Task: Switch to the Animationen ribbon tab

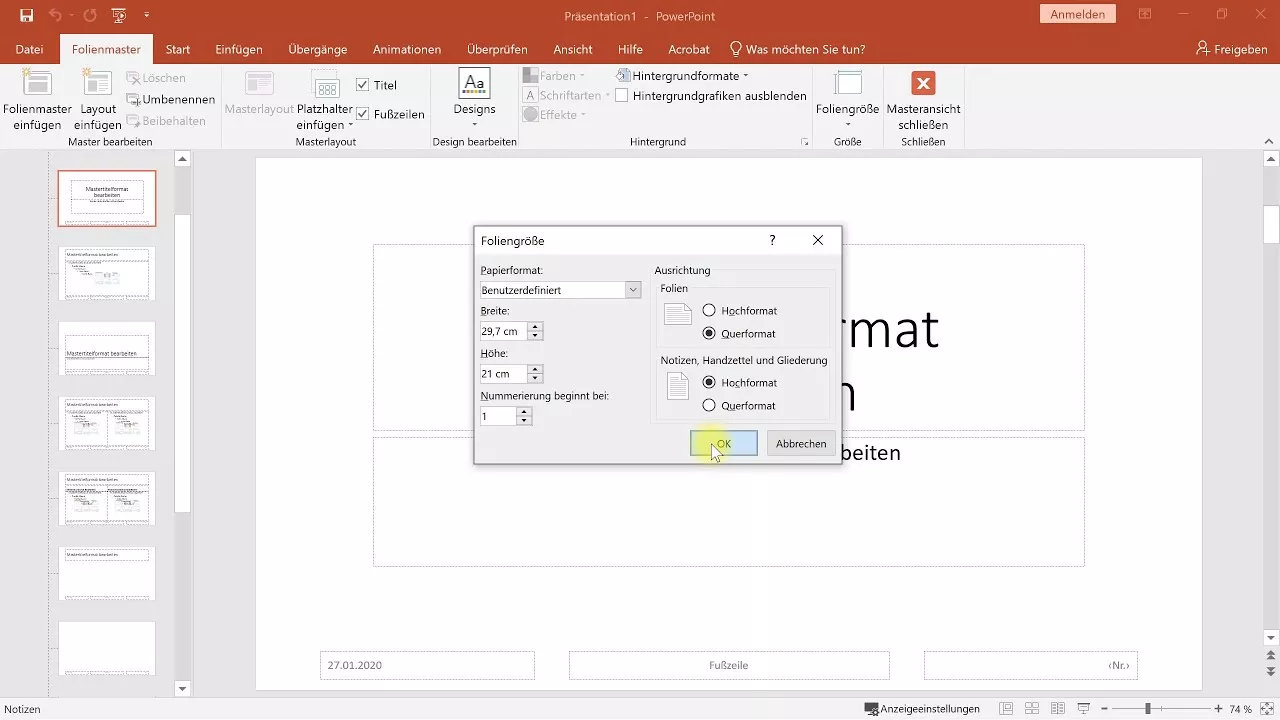Action: pos(406,48)
